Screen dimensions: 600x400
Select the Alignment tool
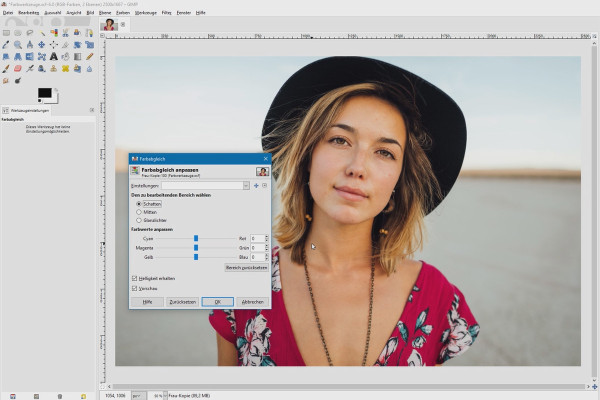[54, 45]
